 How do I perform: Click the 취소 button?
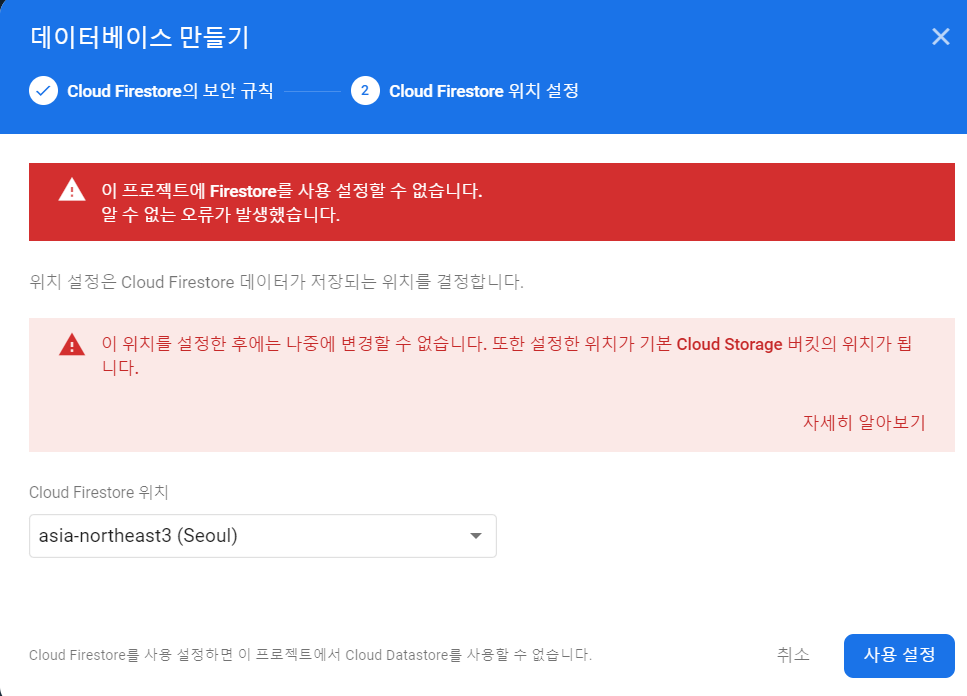[793, 655]
